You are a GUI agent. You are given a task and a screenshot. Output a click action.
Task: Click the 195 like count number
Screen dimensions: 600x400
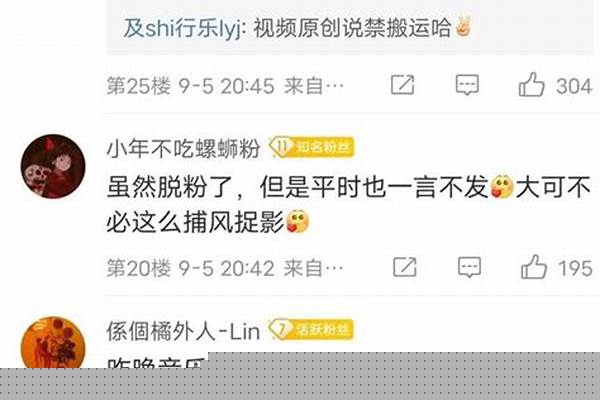coord(576,268)
